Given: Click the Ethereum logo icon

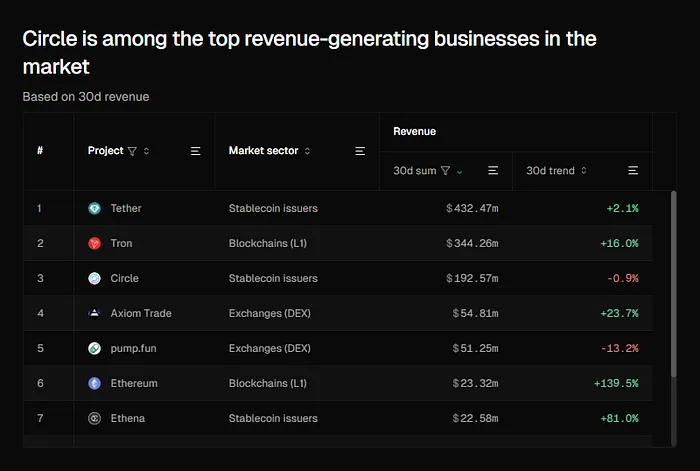Looking at the screenshot, I should click(94, 383).
